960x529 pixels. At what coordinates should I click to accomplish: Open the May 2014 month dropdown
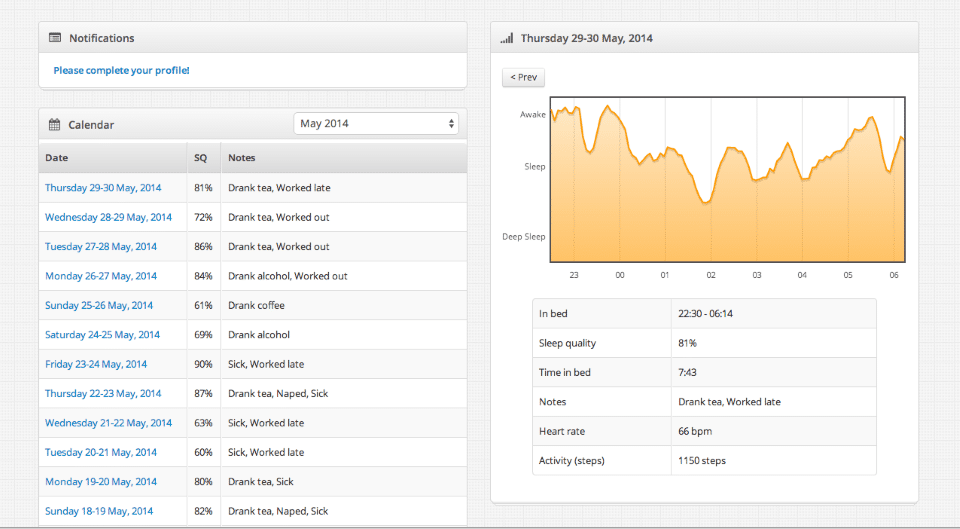[376, 124]
